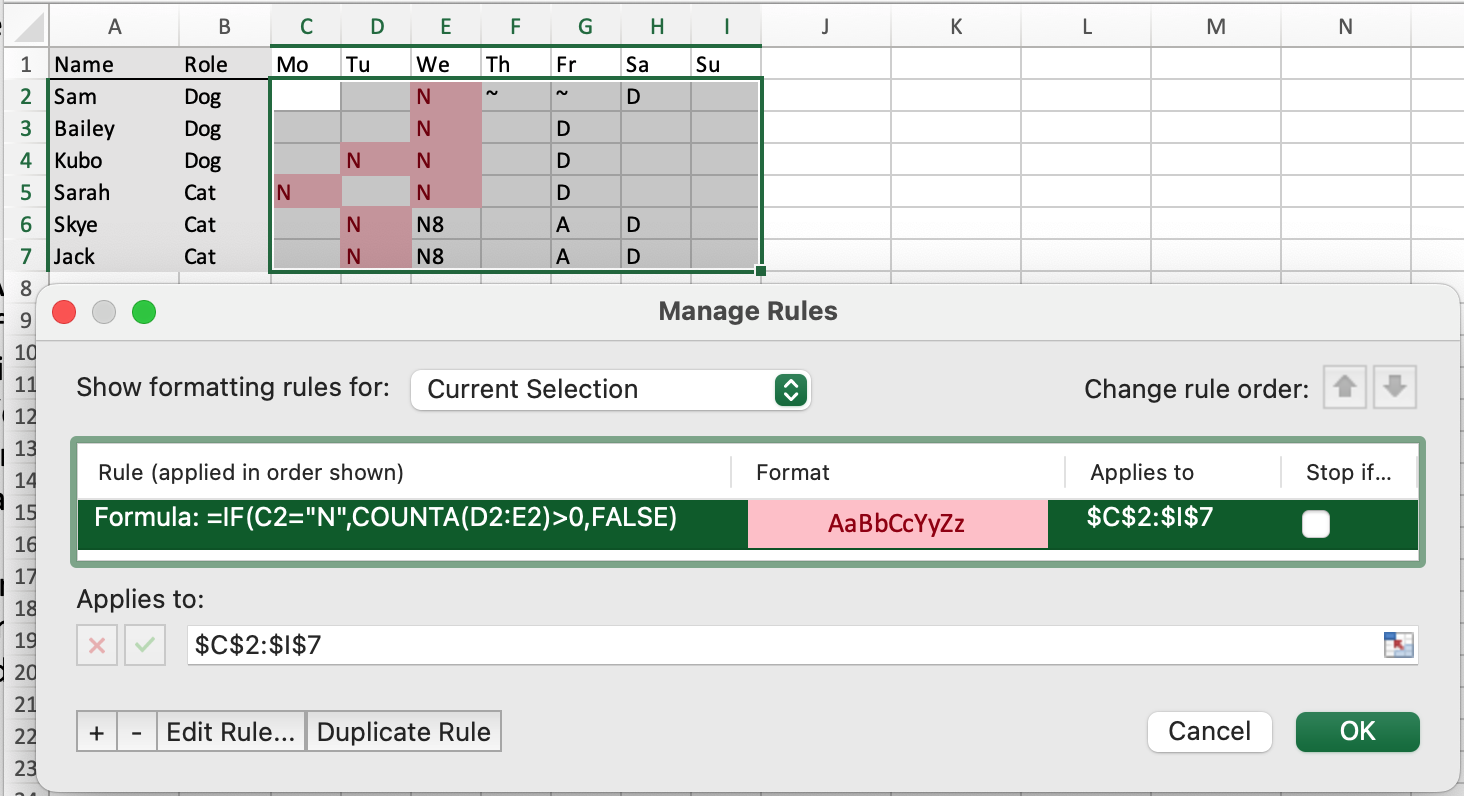This screenshot has width=1464, height=796.
Task: Confirm the range edit with the green checkmark icon
Action: click(x=146, y=645)
